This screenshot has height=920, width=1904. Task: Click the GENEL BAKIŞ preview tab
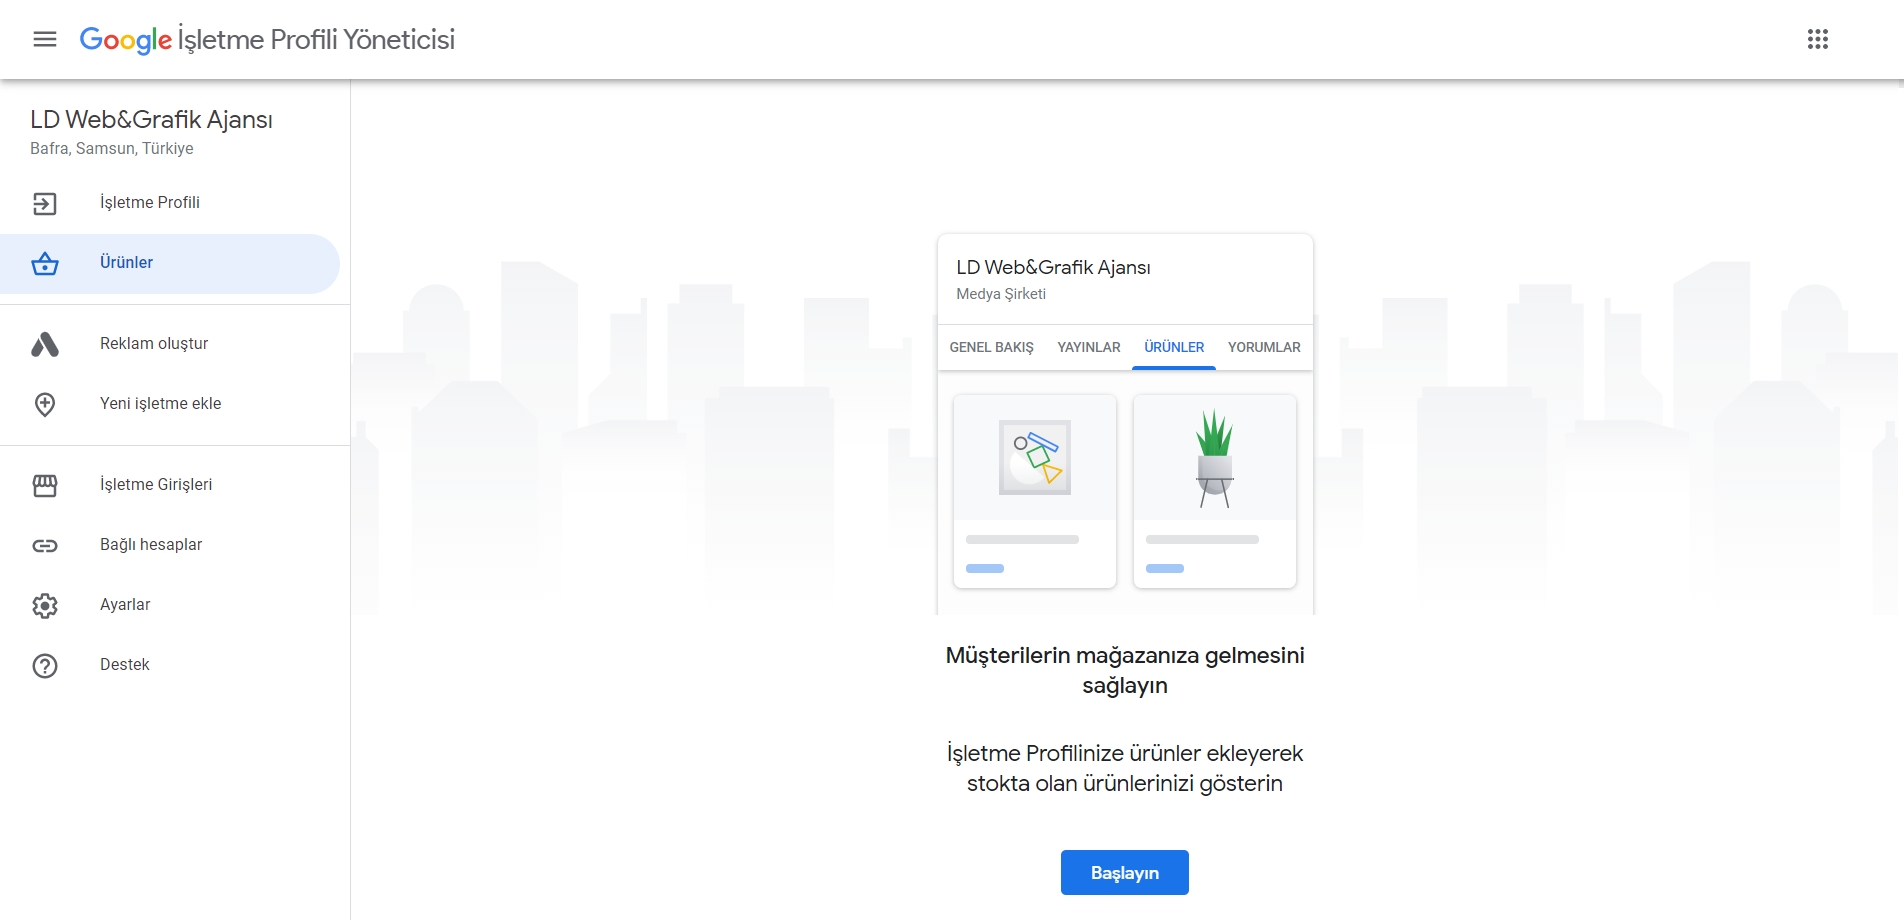coord(991,347)
